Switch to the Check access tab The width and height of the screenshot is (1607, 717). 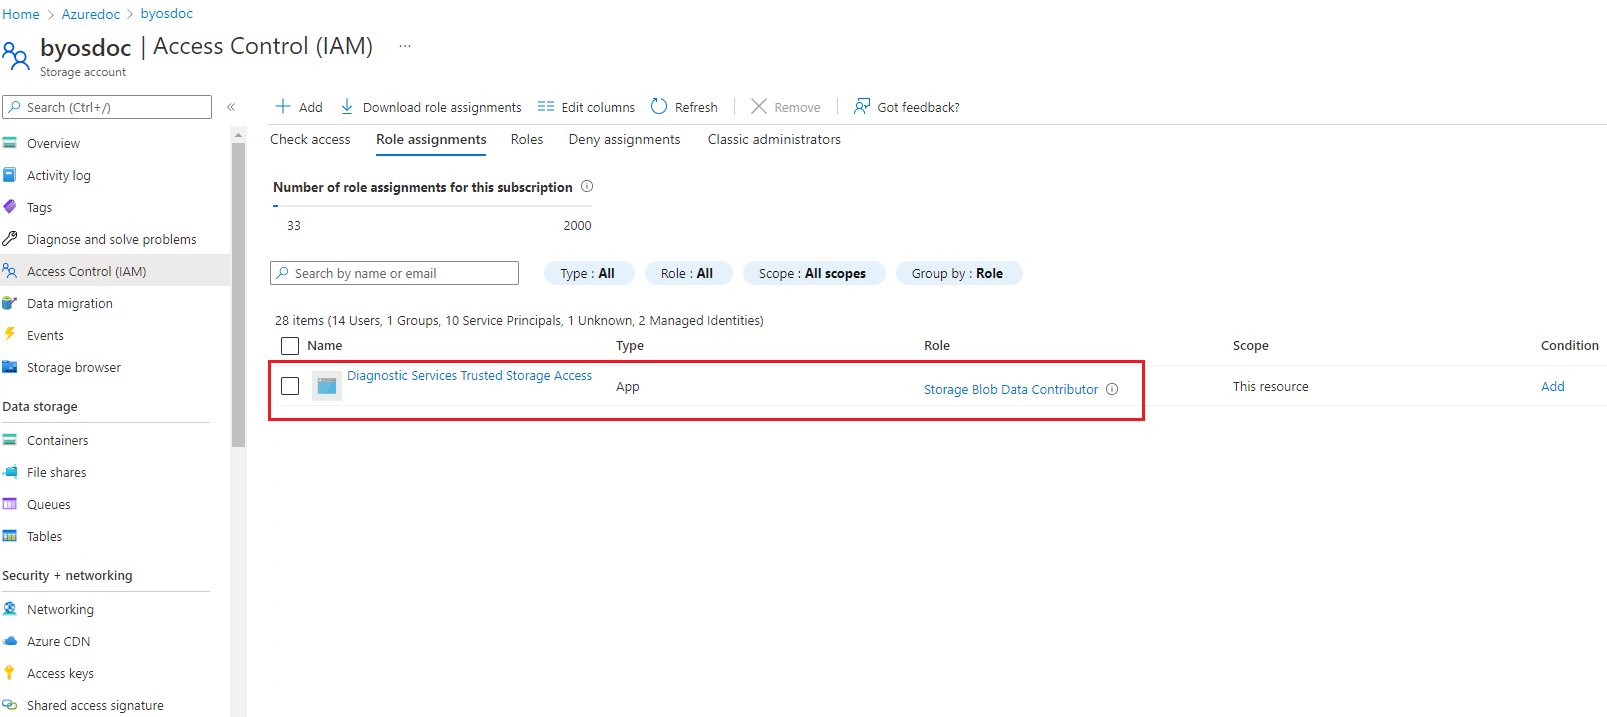(x=310, y=140)
